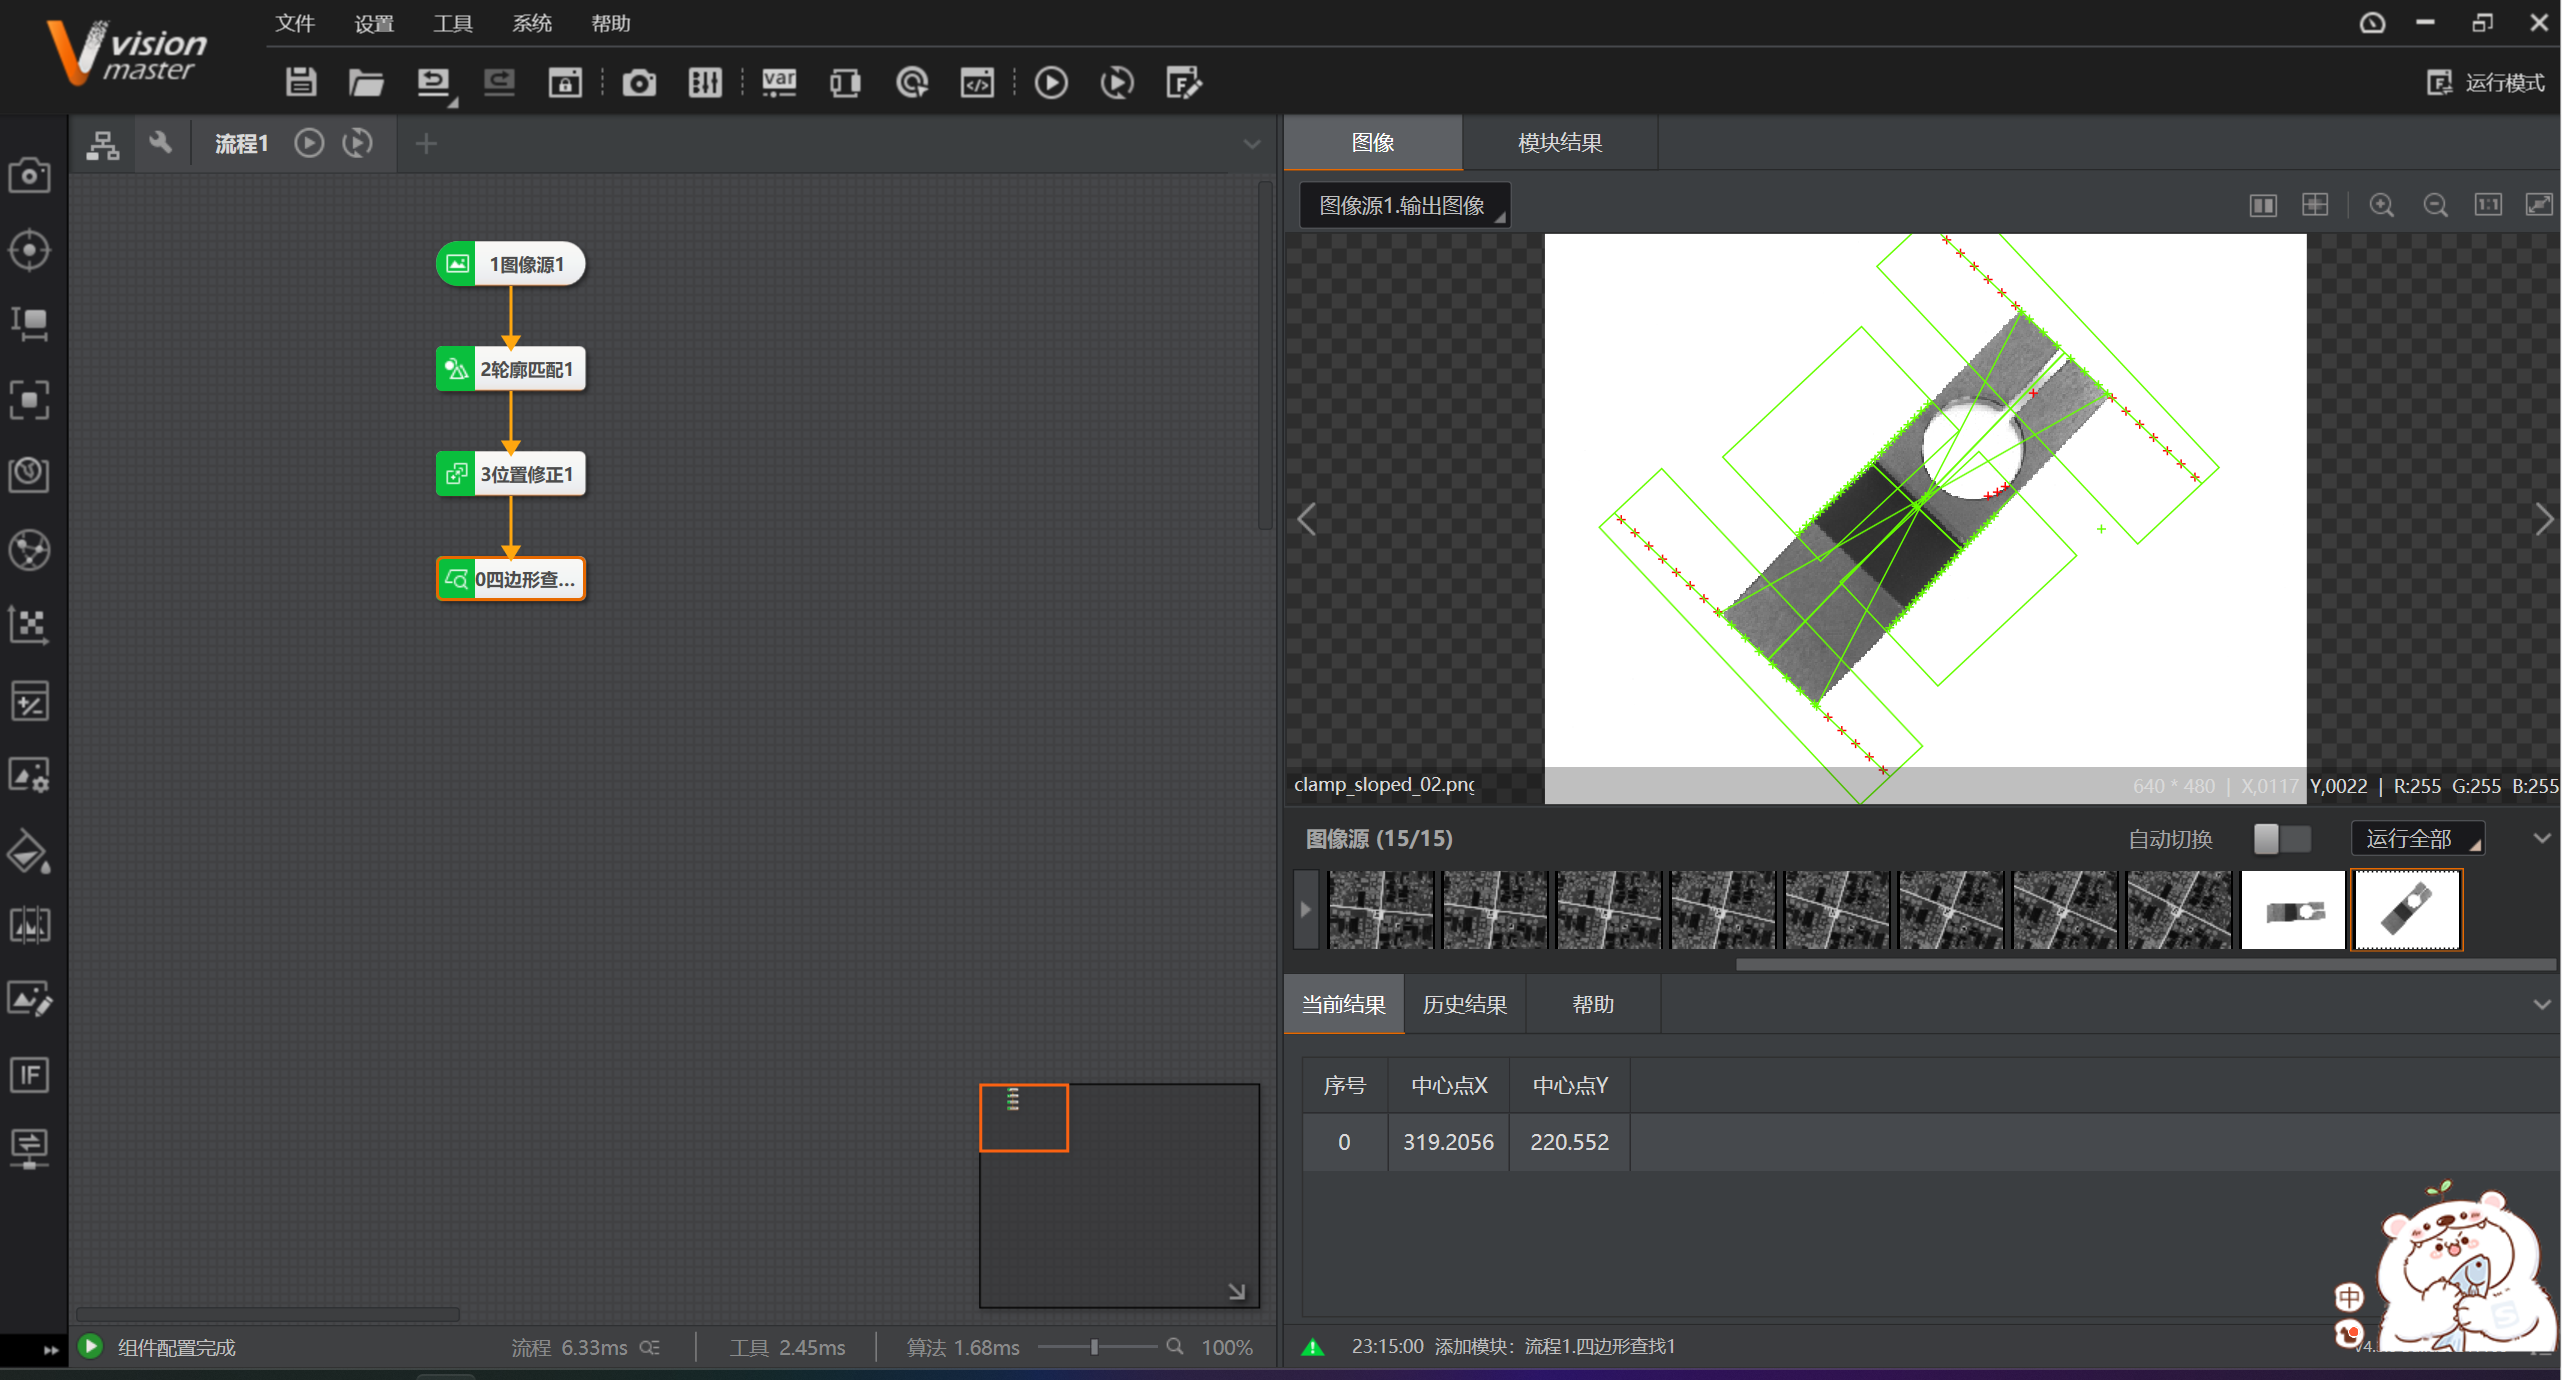Viewport: 2562px width, 1380px height.
Task: Toggle the 自动切换 switch
Action: coord(2281,839)
